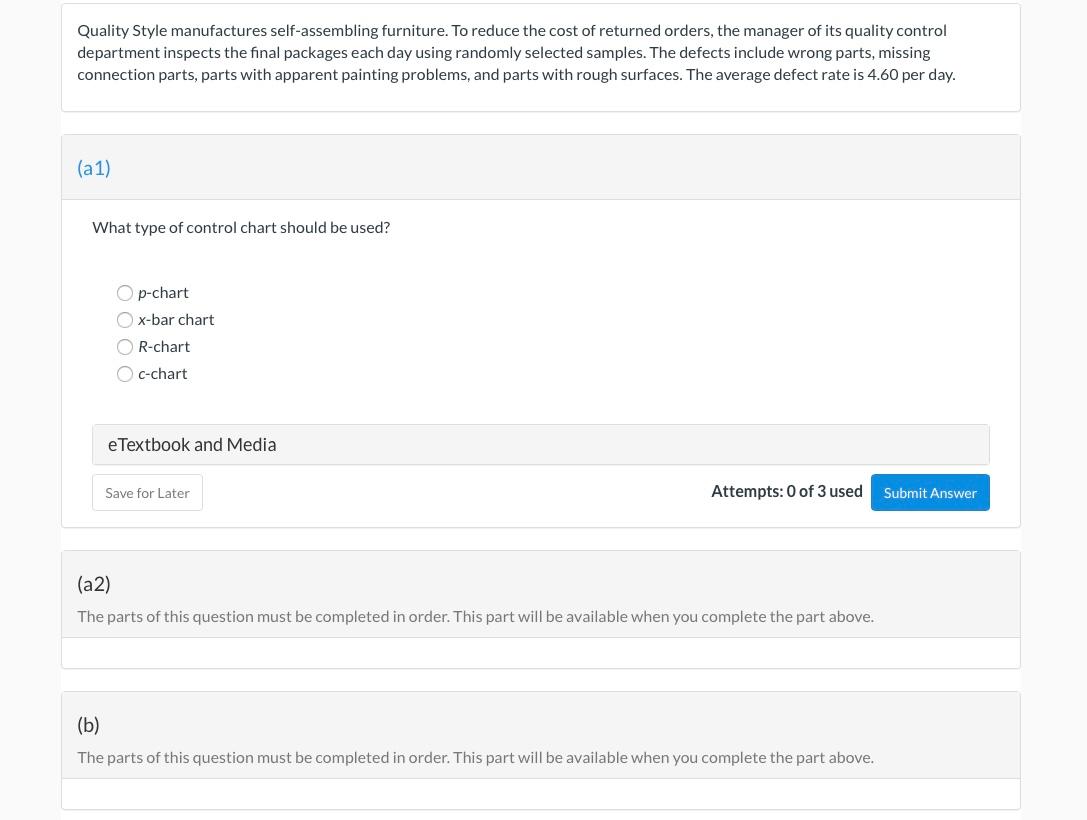
Task: Click the locked-part message under (a2)
Action: pyautogui.click(x=475, y=617)
